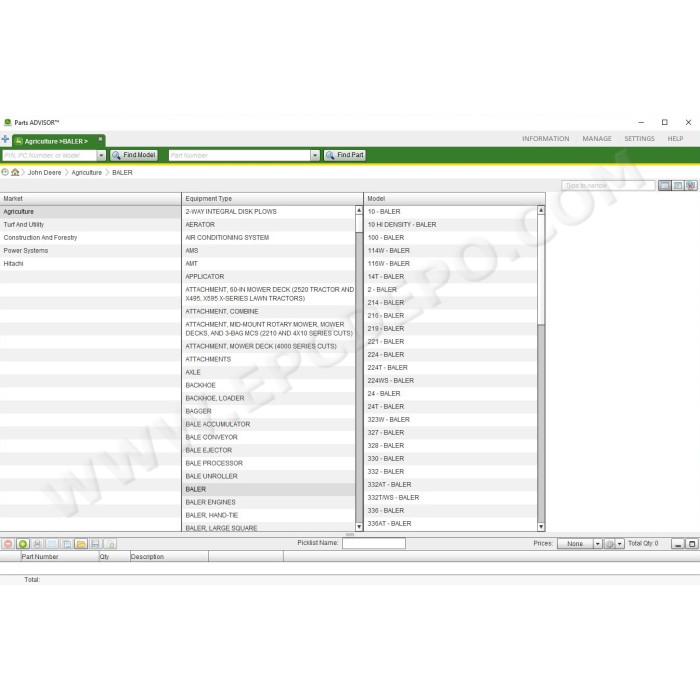Click the Find Part button

click(x=345, y=155)
